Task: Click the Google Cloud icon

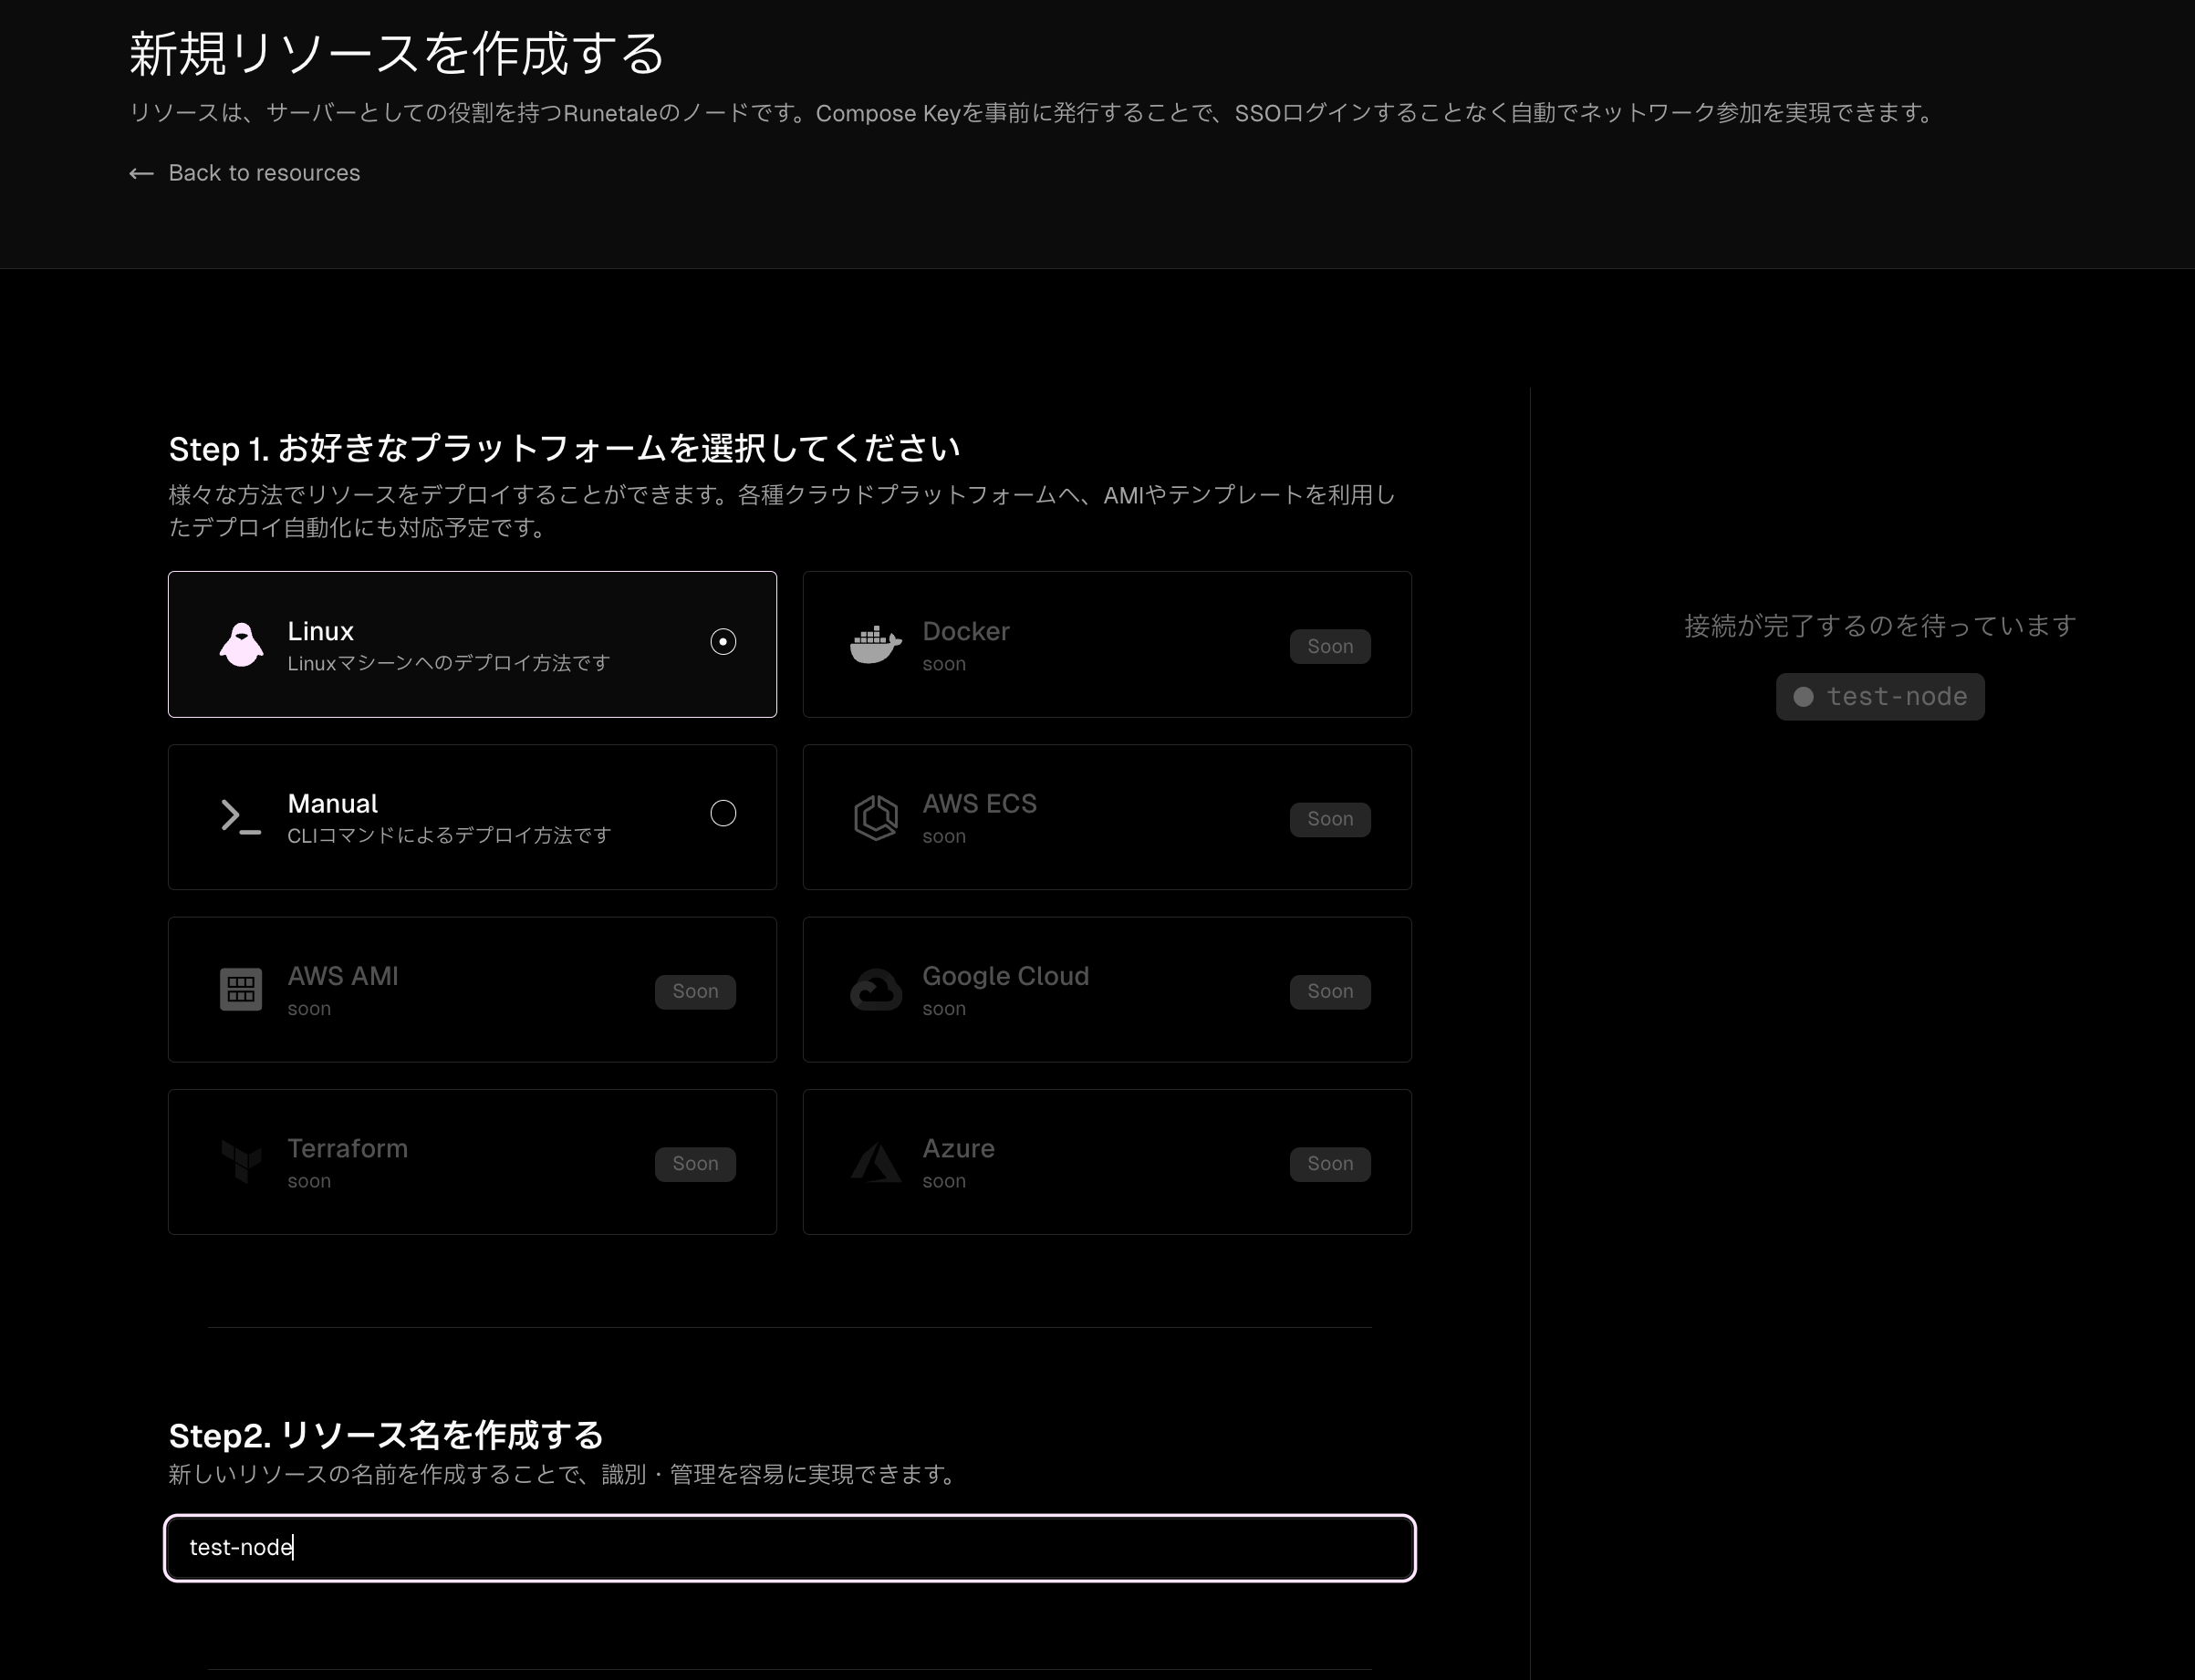Action: coord(876,990)
